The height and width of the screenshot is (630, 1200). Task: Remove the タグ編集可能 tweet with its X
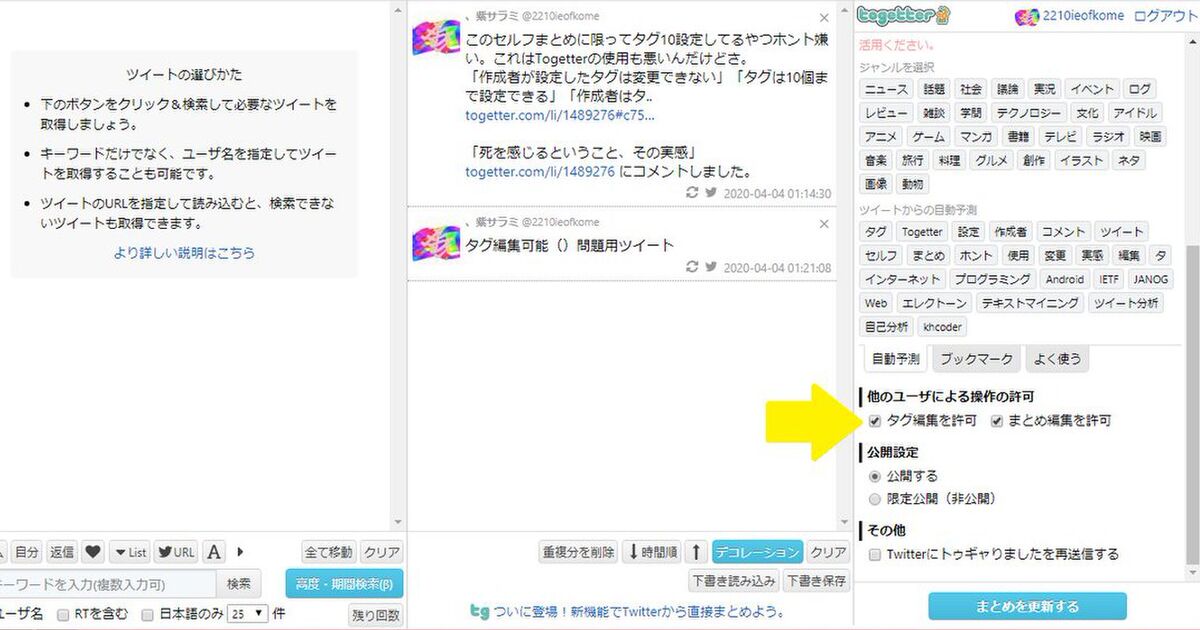point(824,223)
